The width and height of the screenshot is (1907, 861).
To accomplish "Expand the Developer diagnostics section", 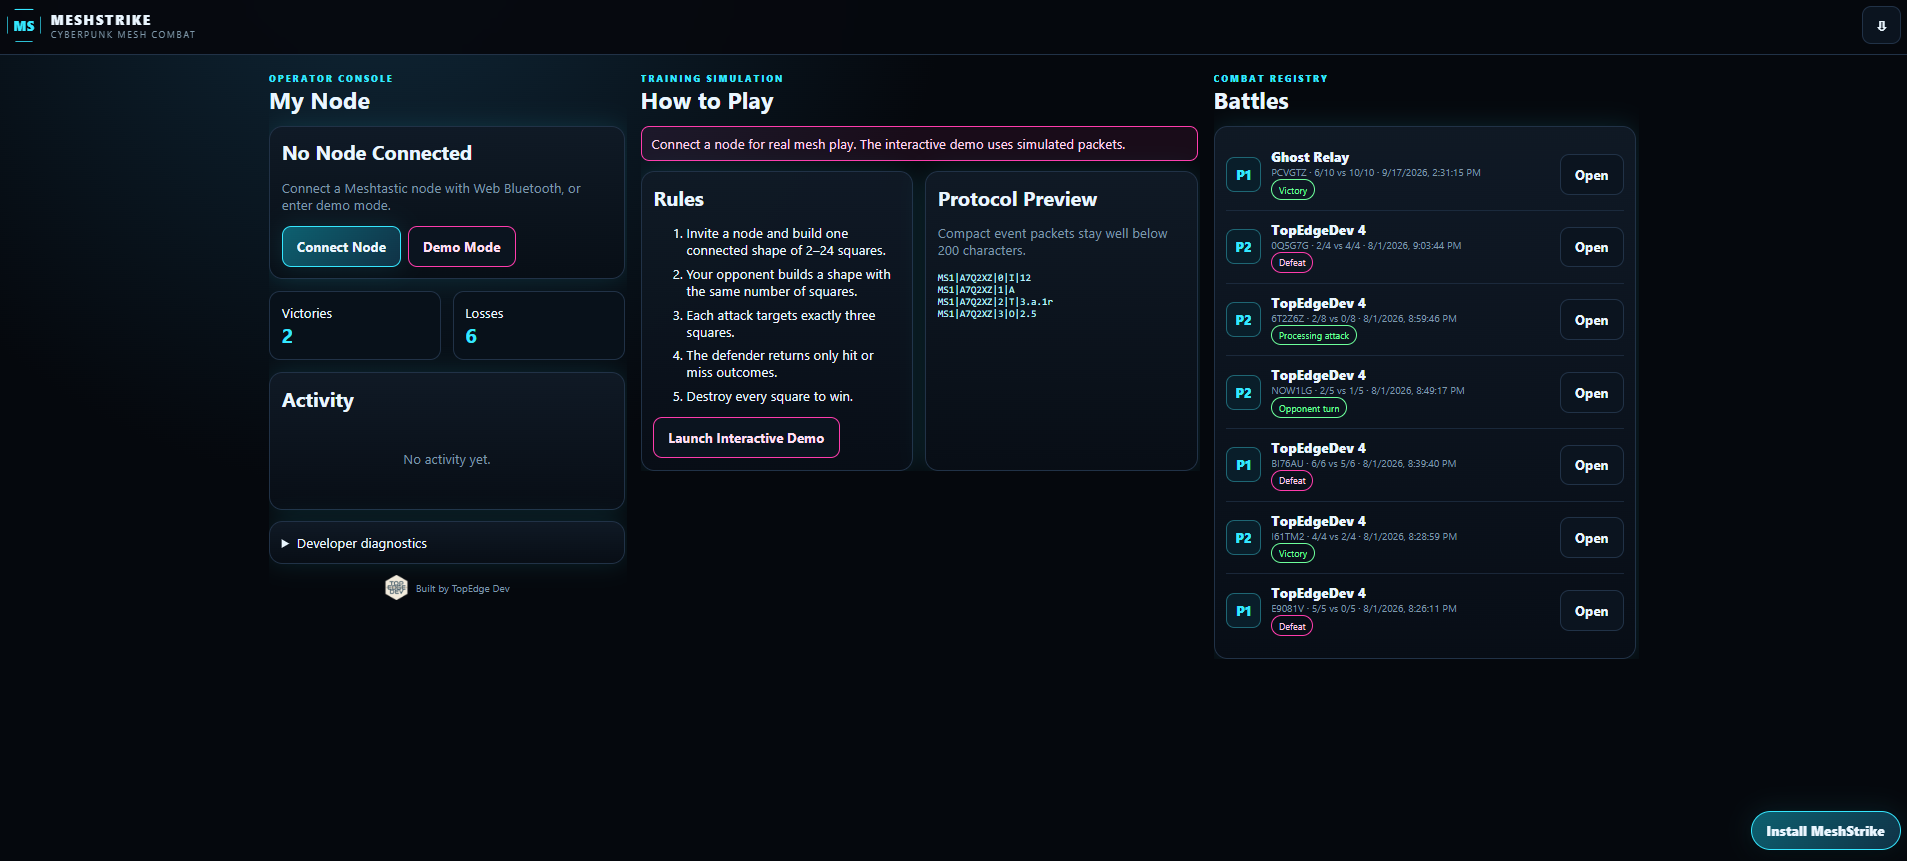I will coord(447,543).
